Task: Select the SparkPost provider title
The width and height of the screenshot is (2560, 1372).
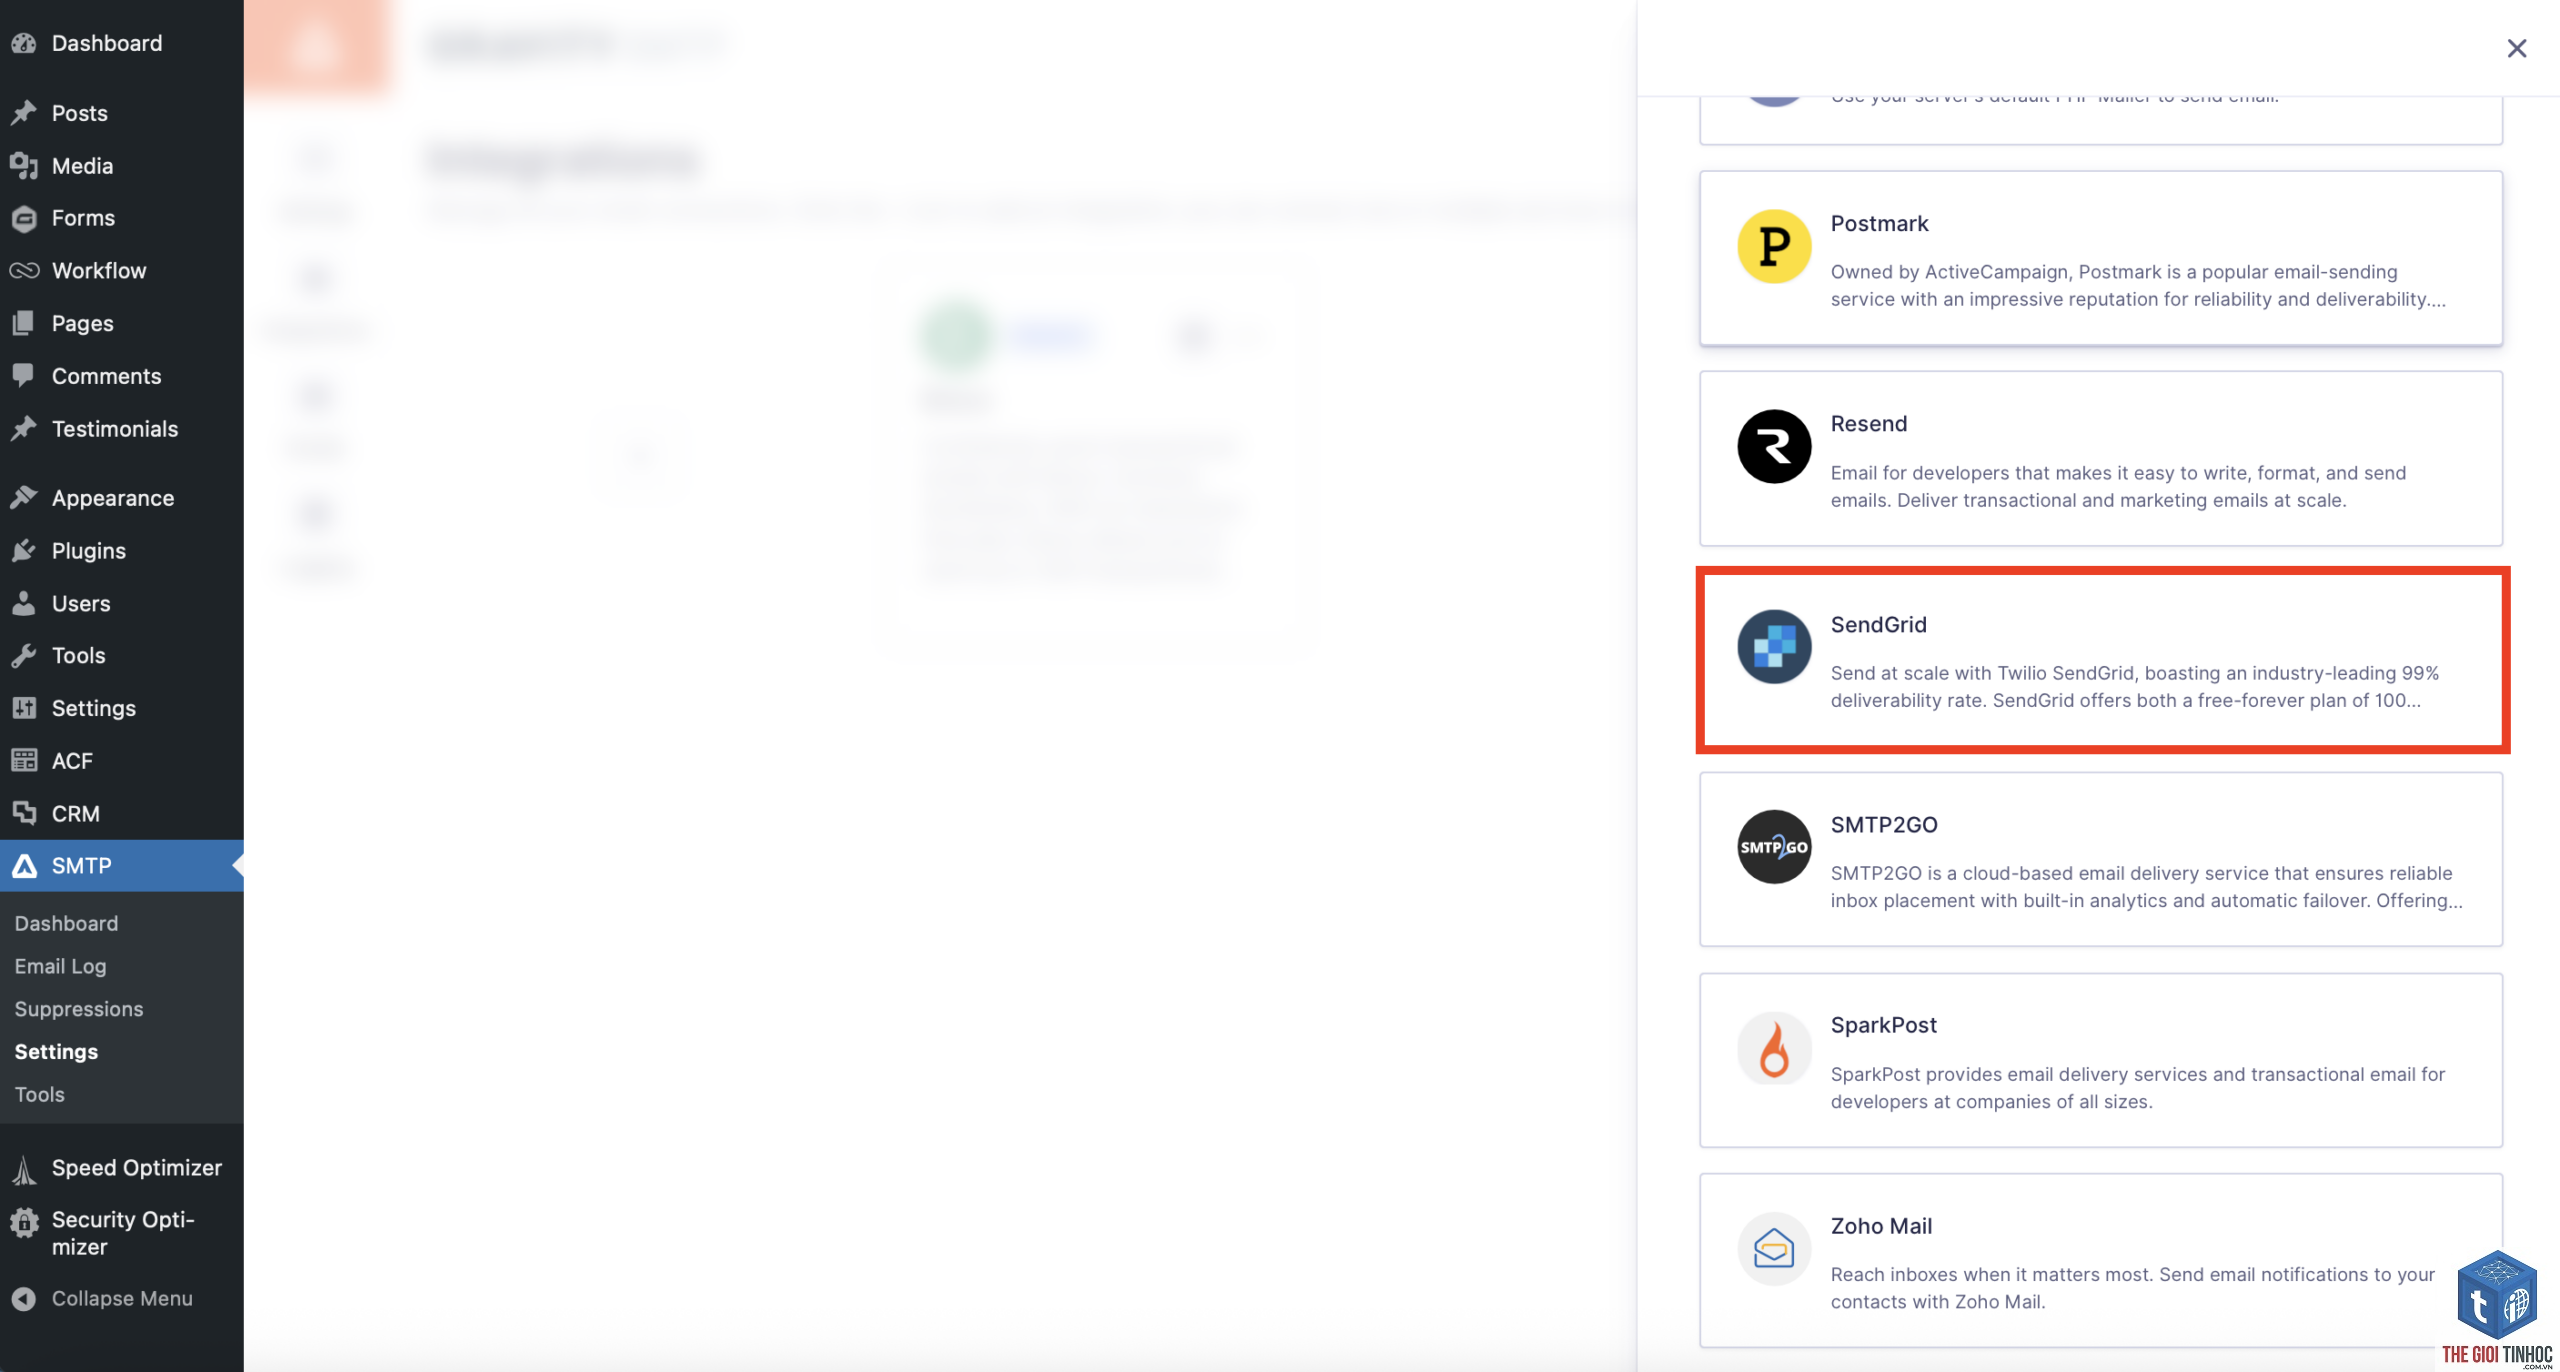Action: [x=1883, y=1025]
